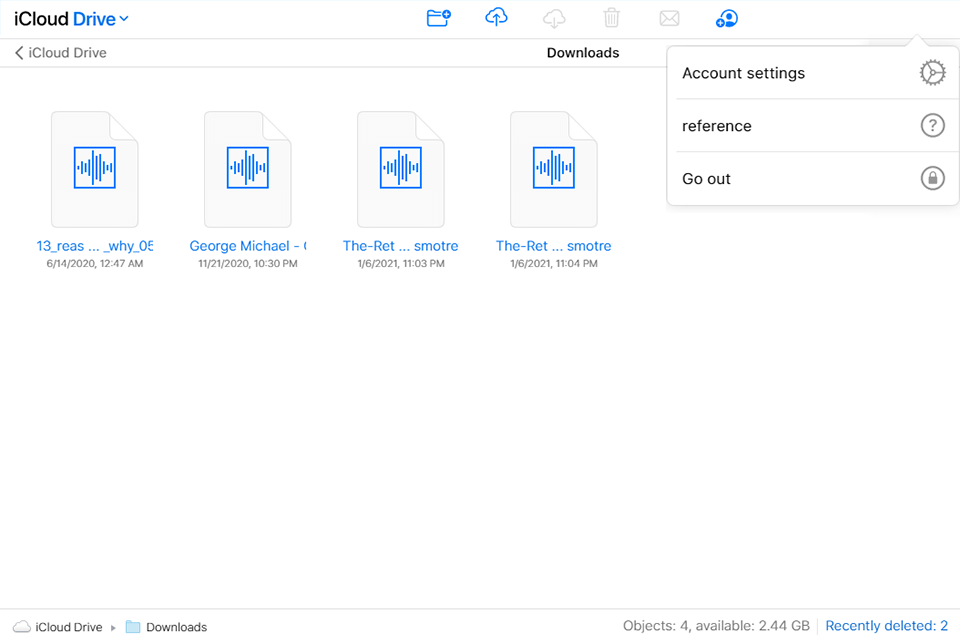The height and width of the screenshot is (640, 960).
Task: Click the download from cloud icon
Action: (x=554, y=18)
